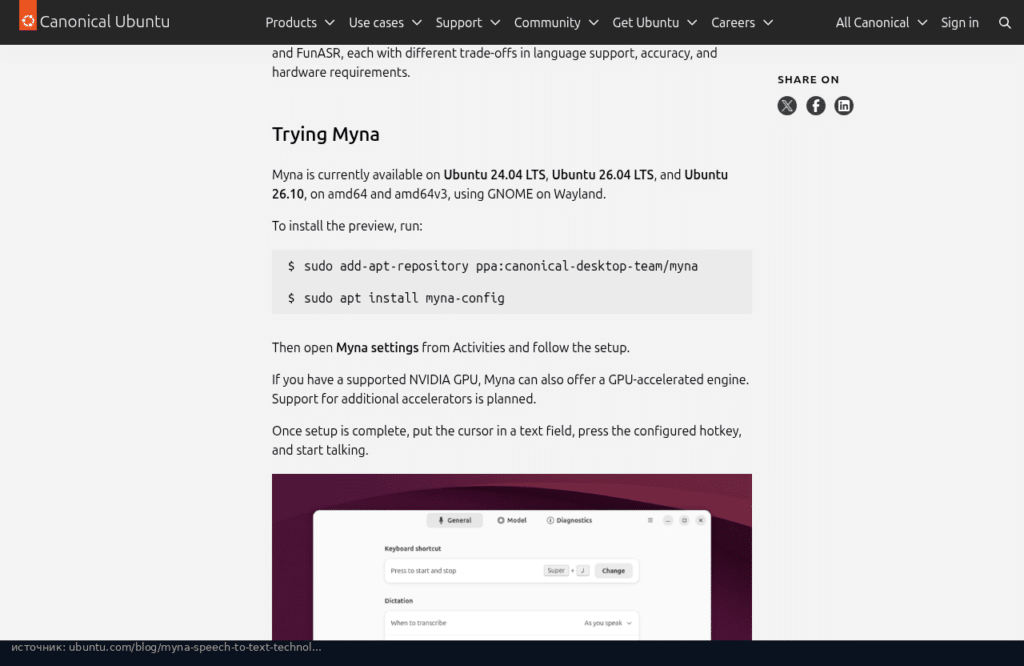Click the Super key badge in shortcut row

556,571
